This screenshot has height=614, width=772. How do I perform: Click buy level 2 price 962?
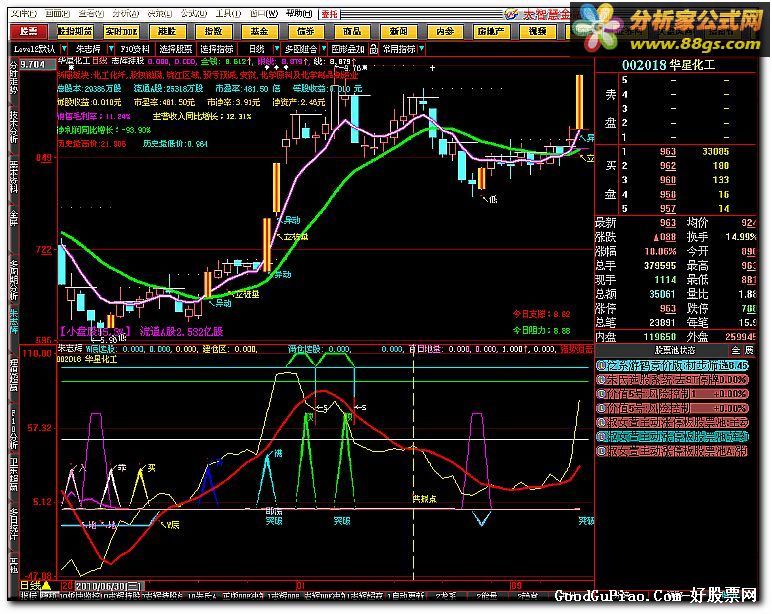[668, 166]
